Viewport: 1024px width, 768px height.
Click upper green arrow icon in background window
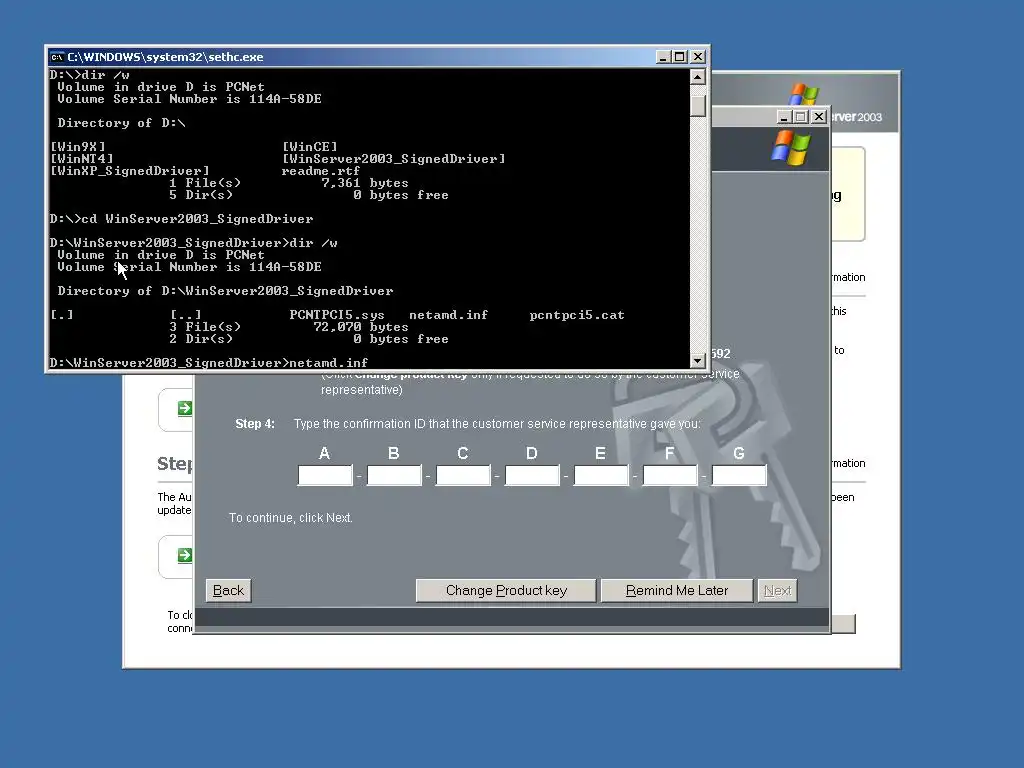point(185,408)
